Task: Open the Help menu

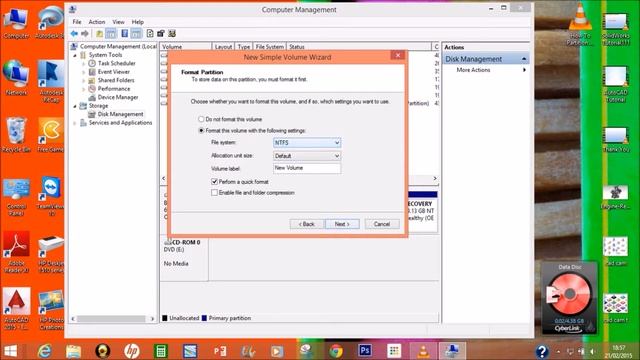Action: pyautogui.click(x=138, y=22)
